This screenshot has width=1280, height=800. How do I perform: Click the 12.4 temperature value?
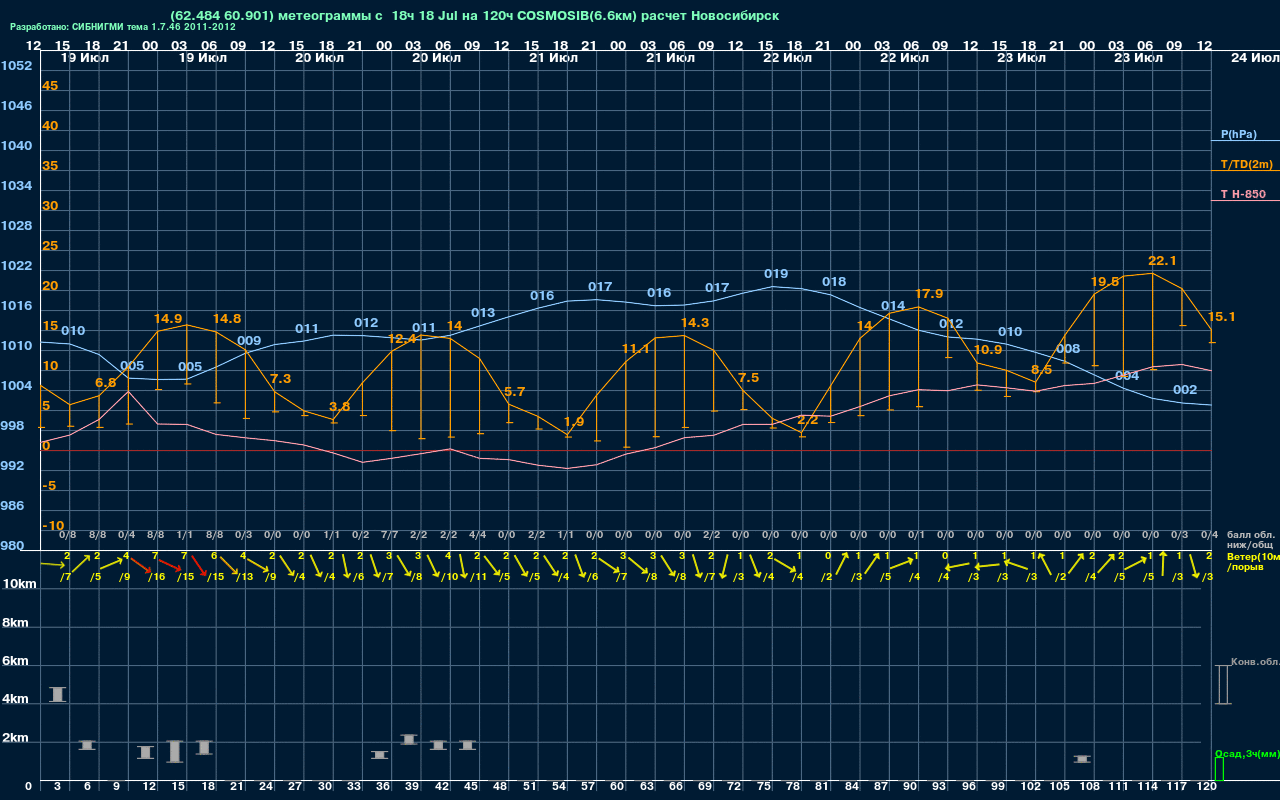402,339
